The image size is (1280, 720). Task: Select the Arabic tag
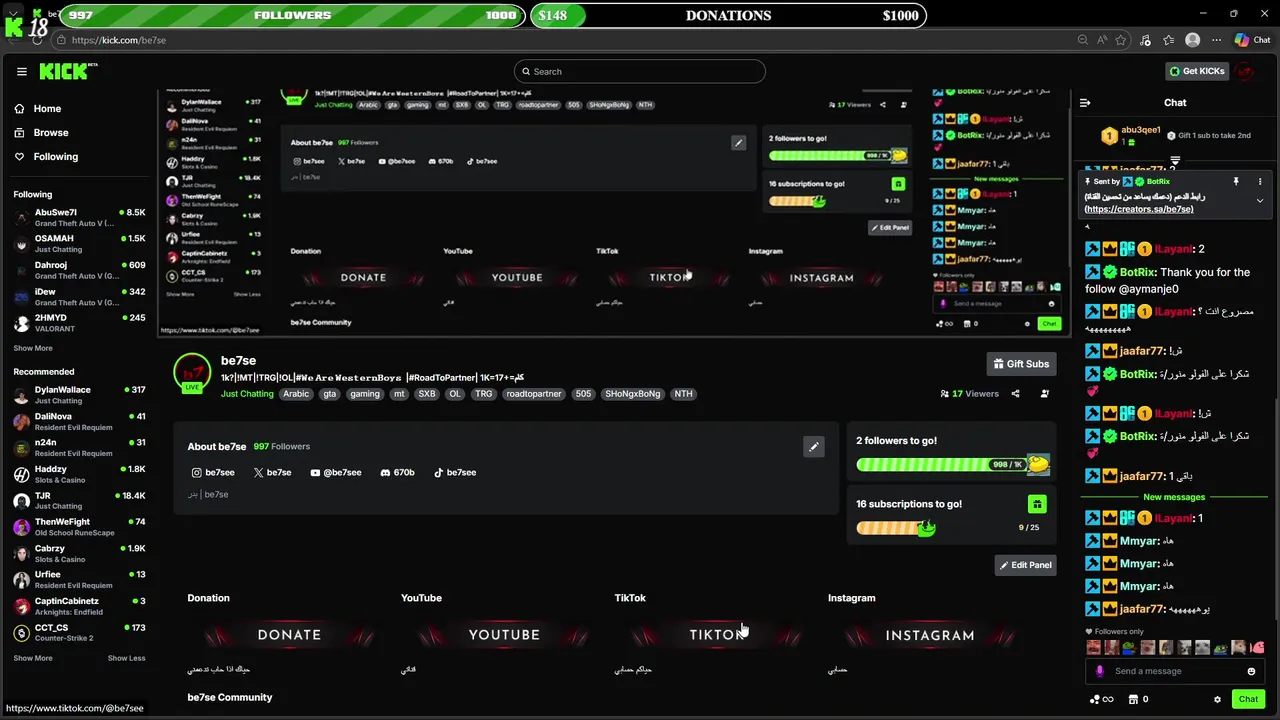[x=296, y=394]
